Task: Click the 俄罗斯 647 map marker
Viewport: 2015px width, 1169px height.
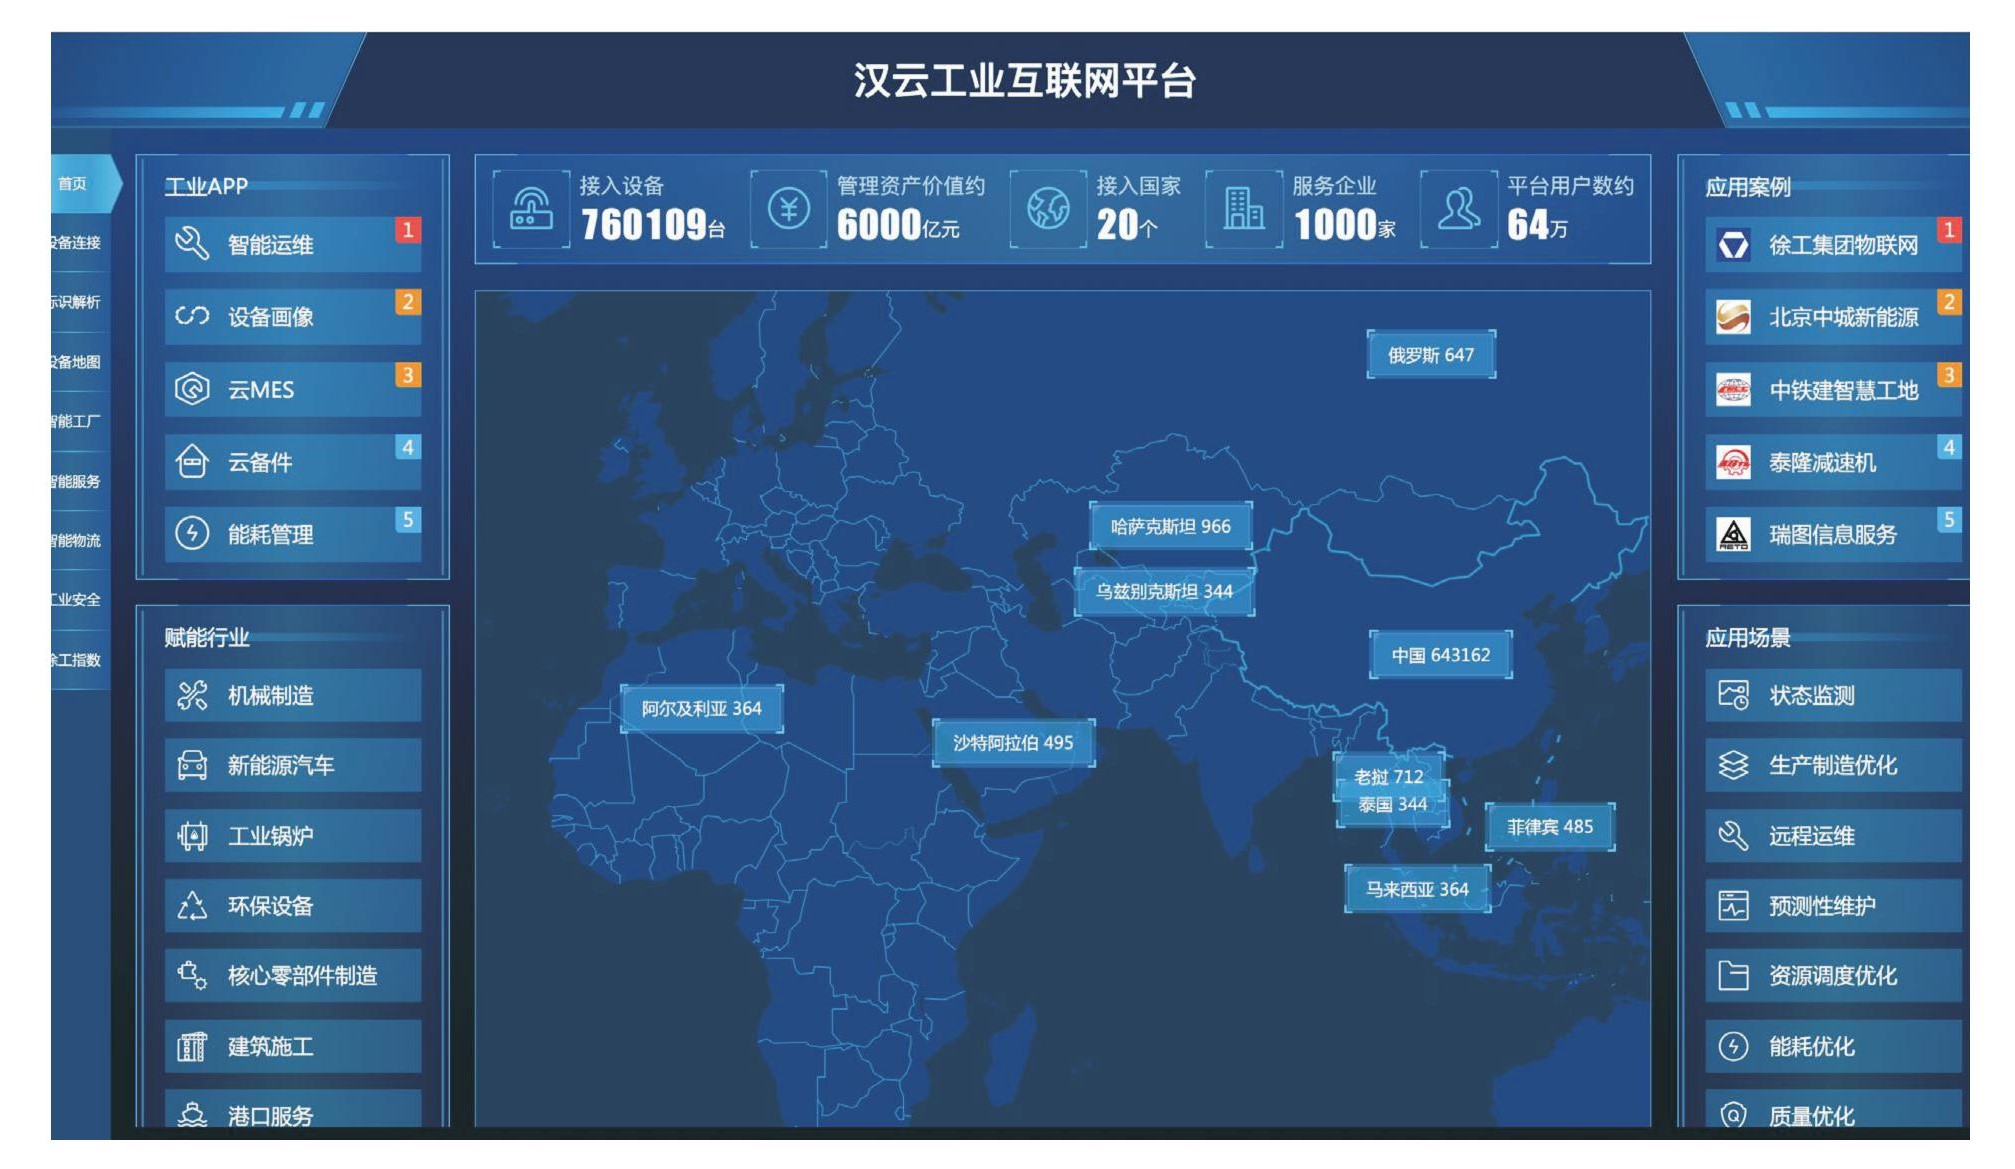Action: tap(1431, 355)
